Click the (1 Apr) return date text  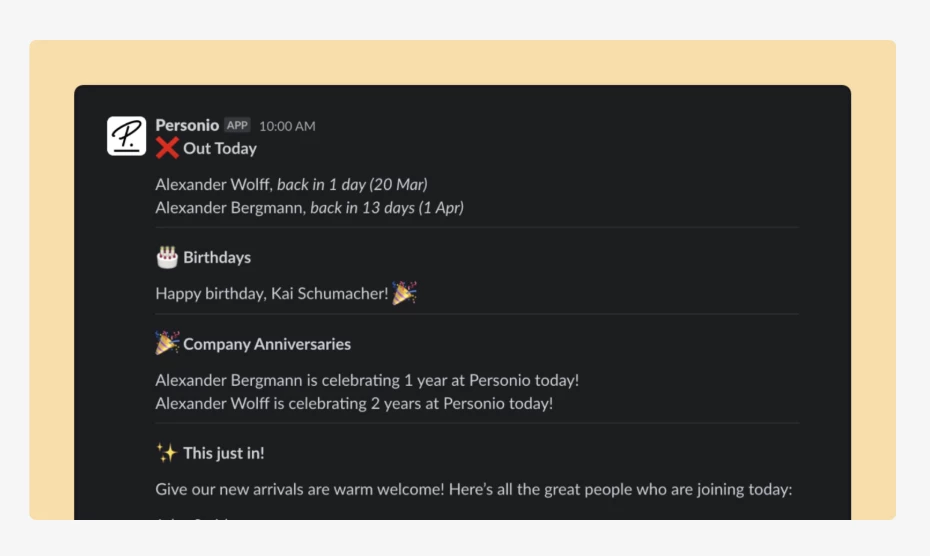click(x=441, y=208)
